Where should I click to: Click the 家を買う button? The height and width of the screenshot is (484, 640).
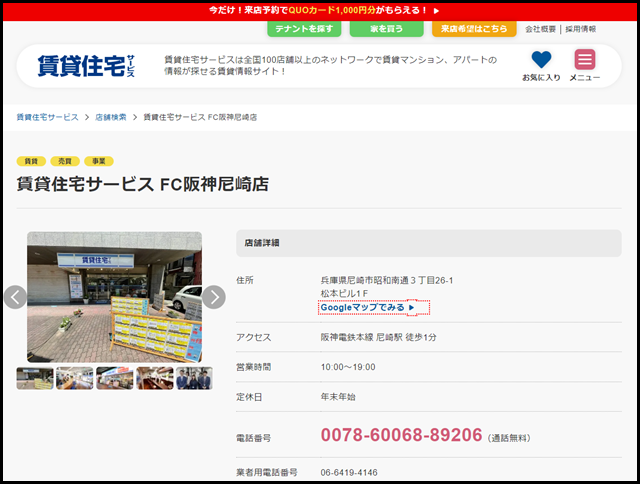coord(387,29)
